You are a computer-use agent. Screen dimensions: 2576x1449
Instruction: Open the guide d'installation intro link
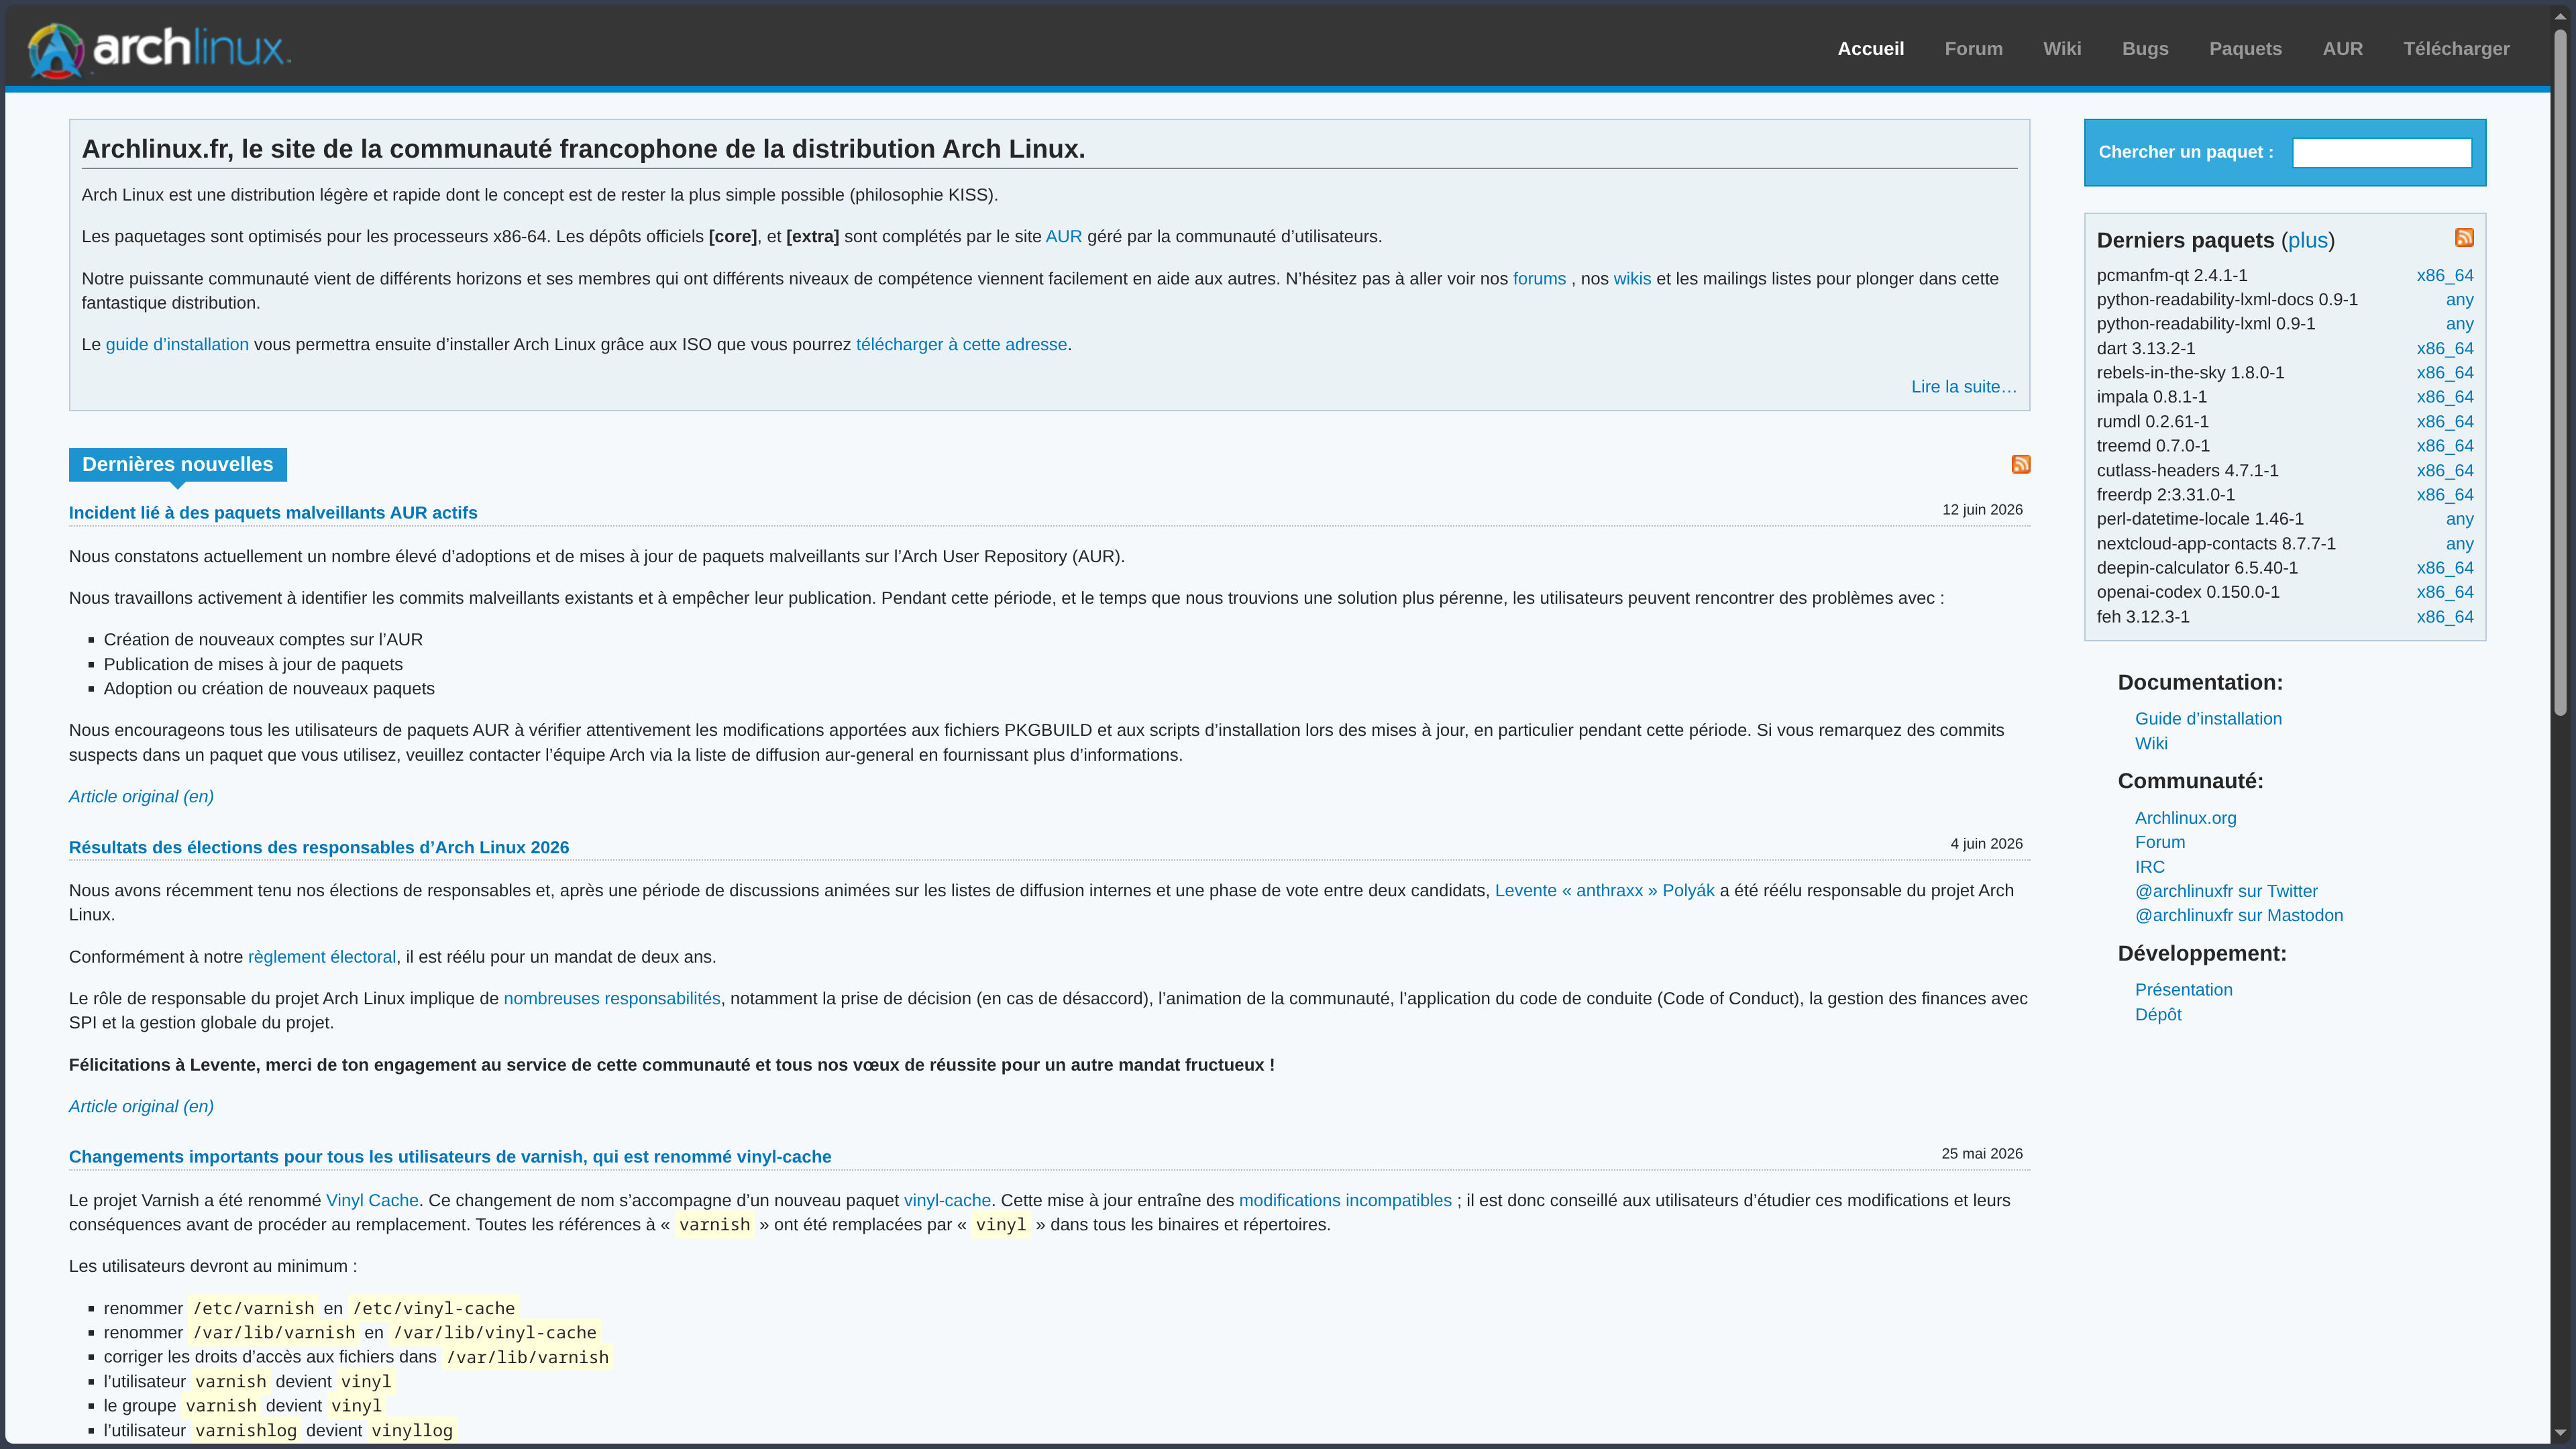coord(177,344)
